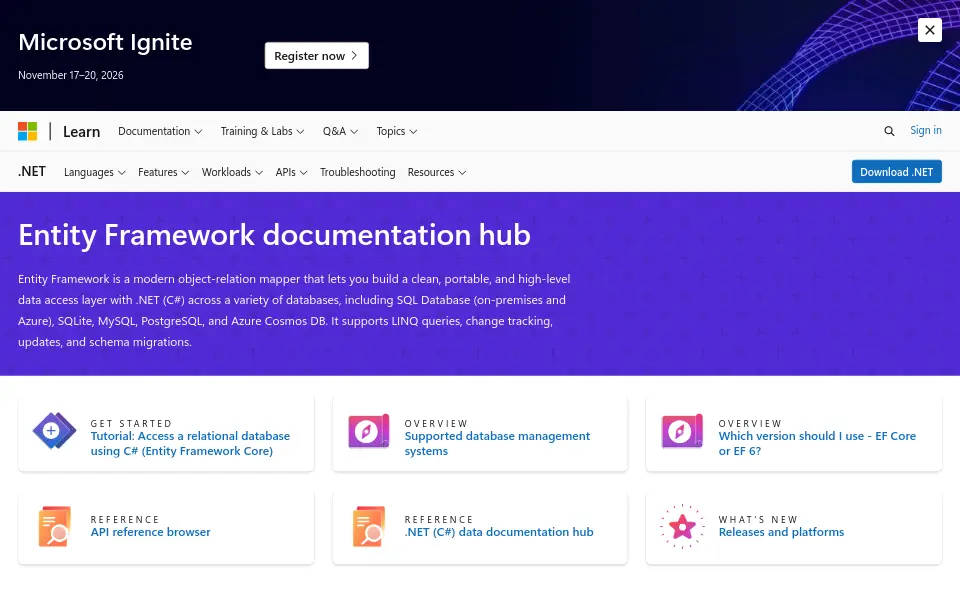This screenshot has width=960, height=600.
Task: Expand the Features dropdown
Action: point(163,172)
